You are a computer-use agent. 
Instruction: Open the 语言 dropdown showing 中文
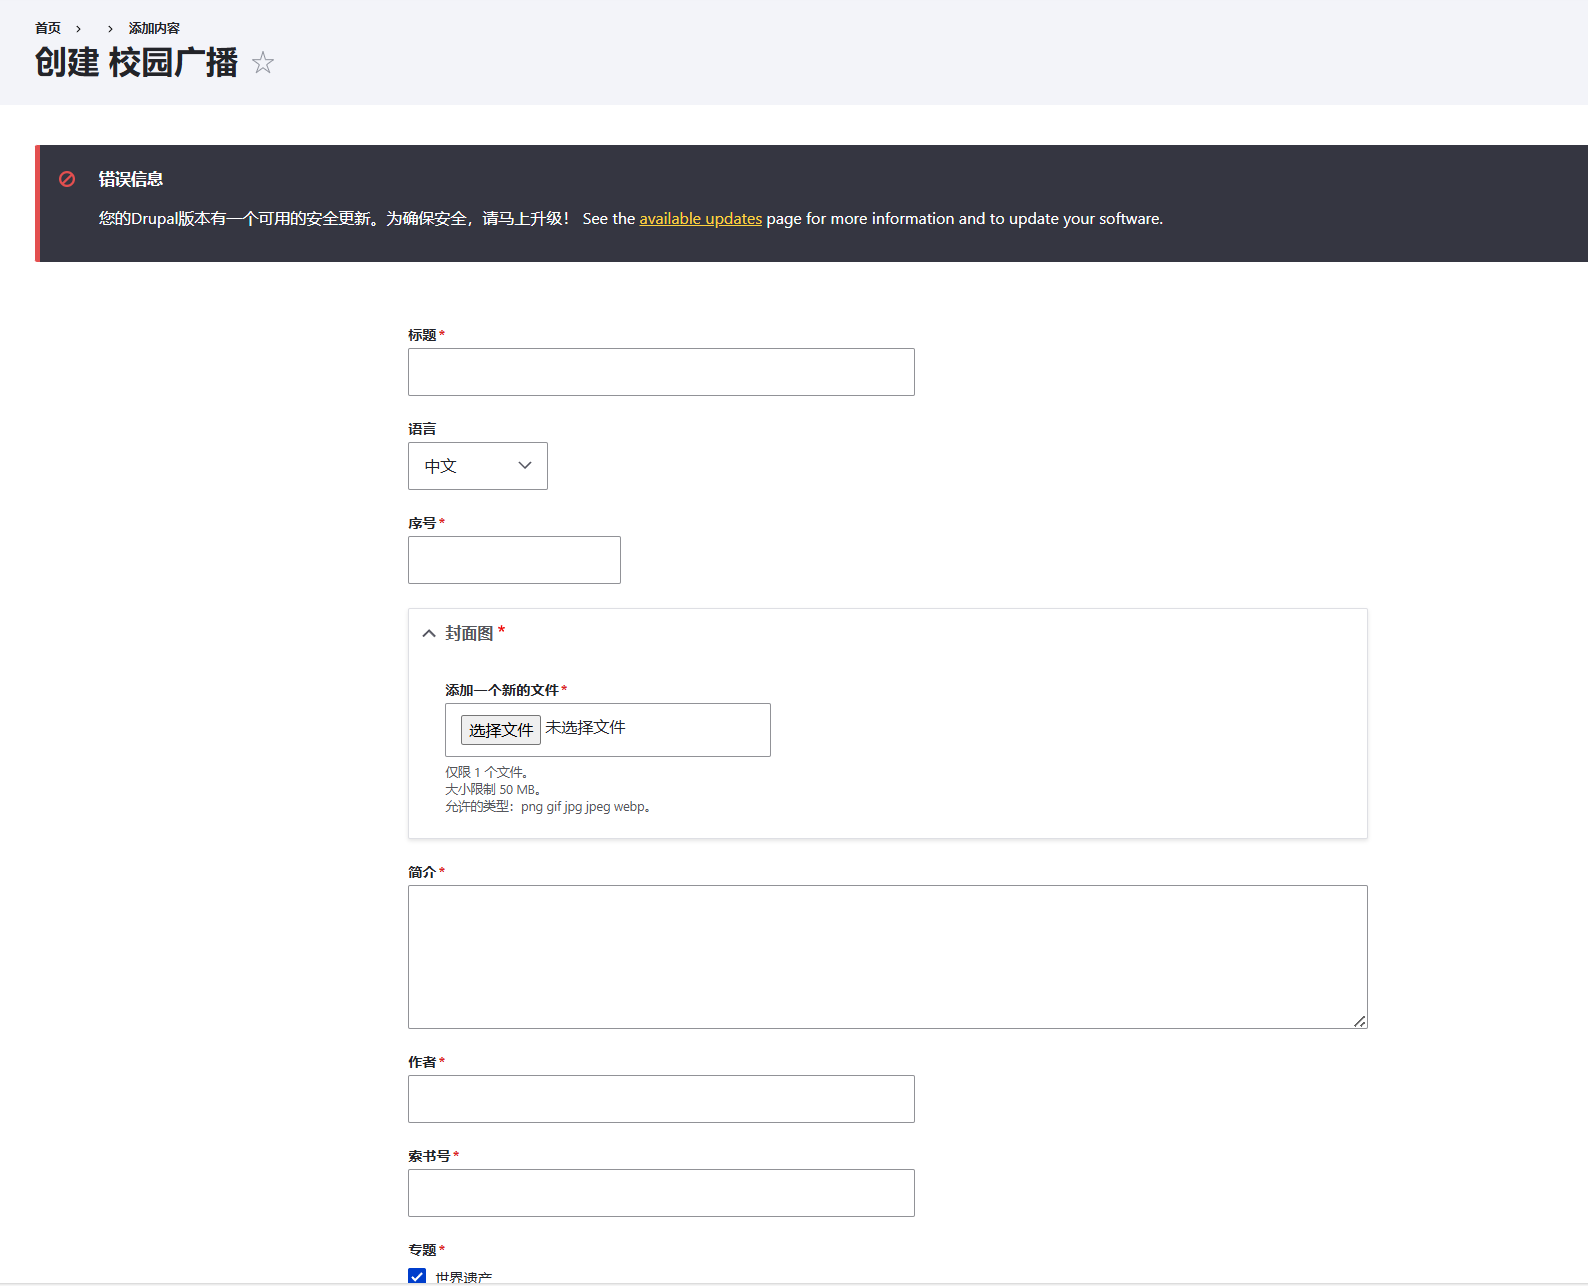pos(477,466)
